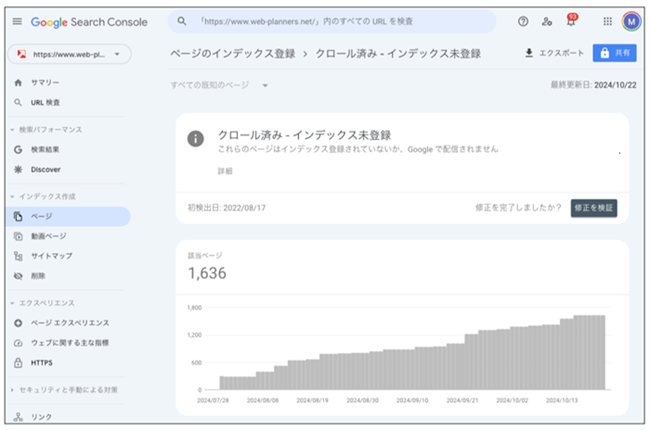This screenshot has width=650, height=430.
Task: Click the 修正を検証 button
Action: pyautogui.click(x=594, y=208)
